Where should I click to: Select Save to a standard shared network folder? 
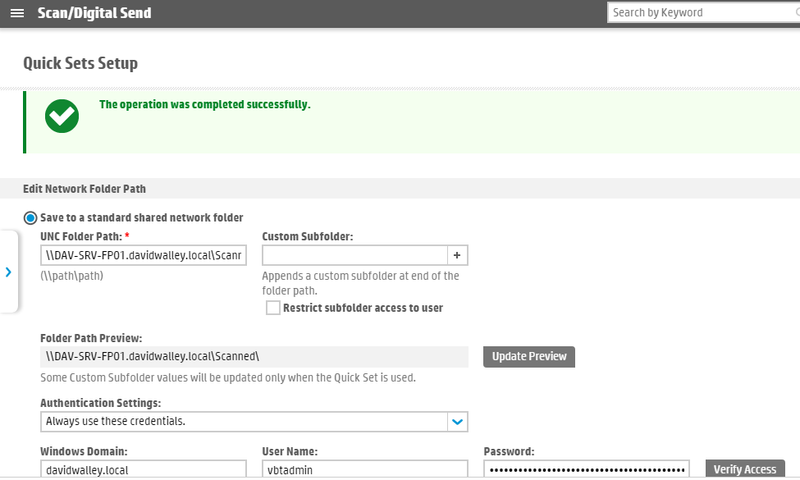click(x=30, y=217)
